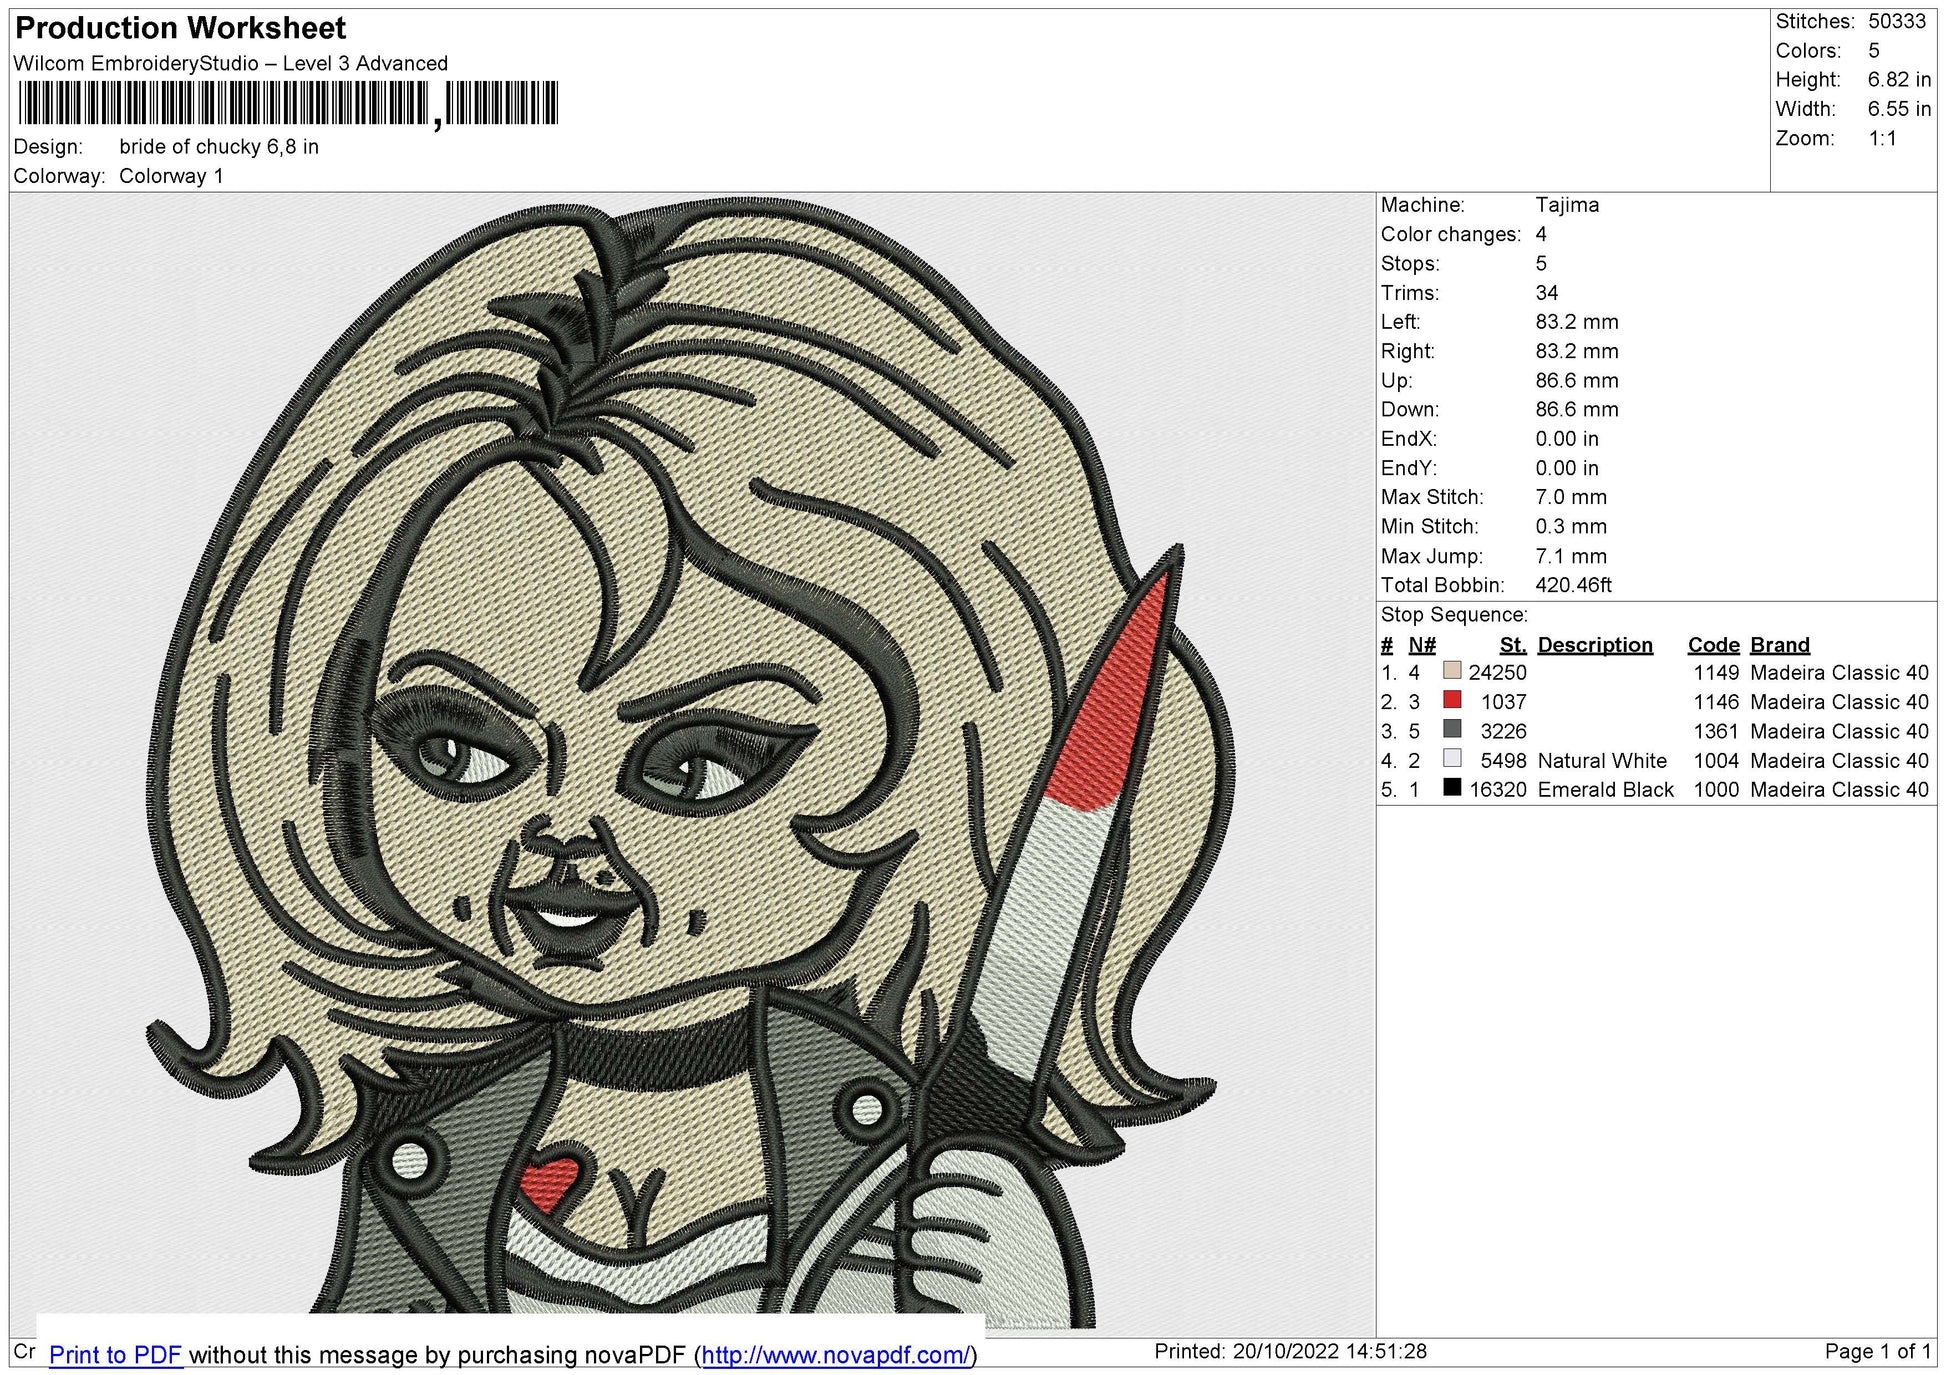Click the Trims value 34
This screenshot has width=1946, height=1375.
[x=1547, y=293]
